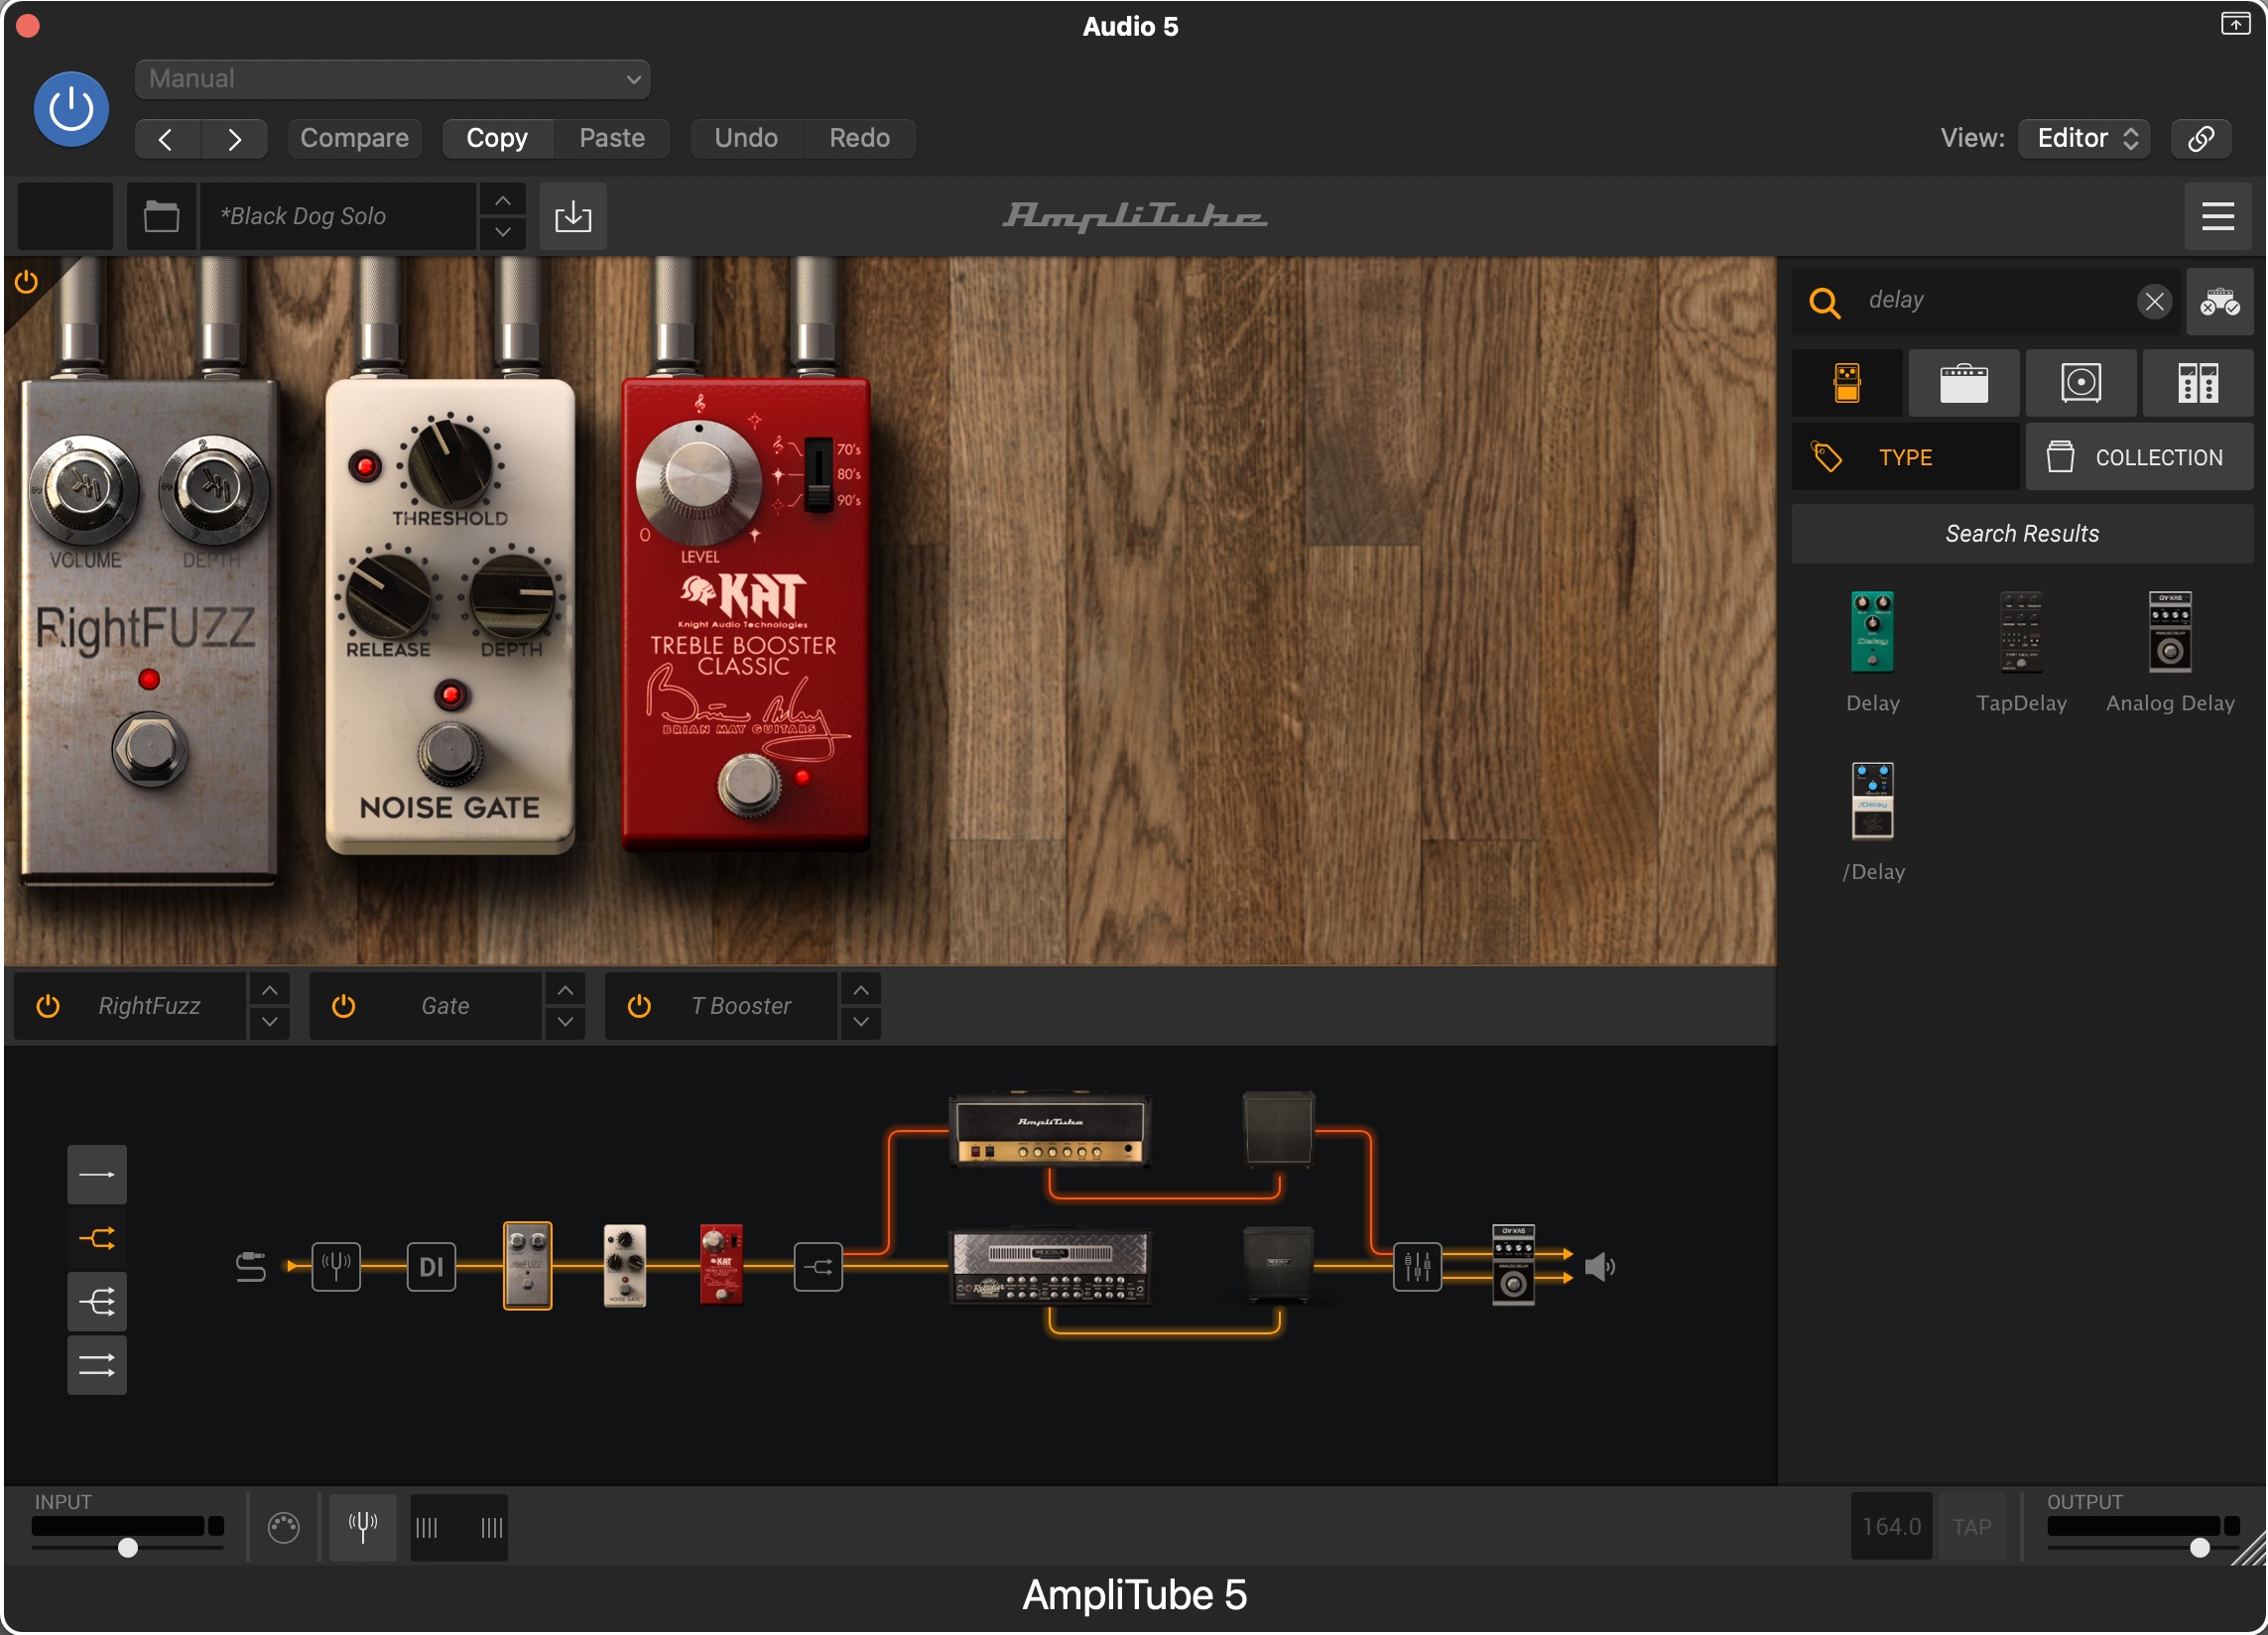2268x1635 pixels.
Task: Select the tuner block in chain
Action: pos(336,1267)
